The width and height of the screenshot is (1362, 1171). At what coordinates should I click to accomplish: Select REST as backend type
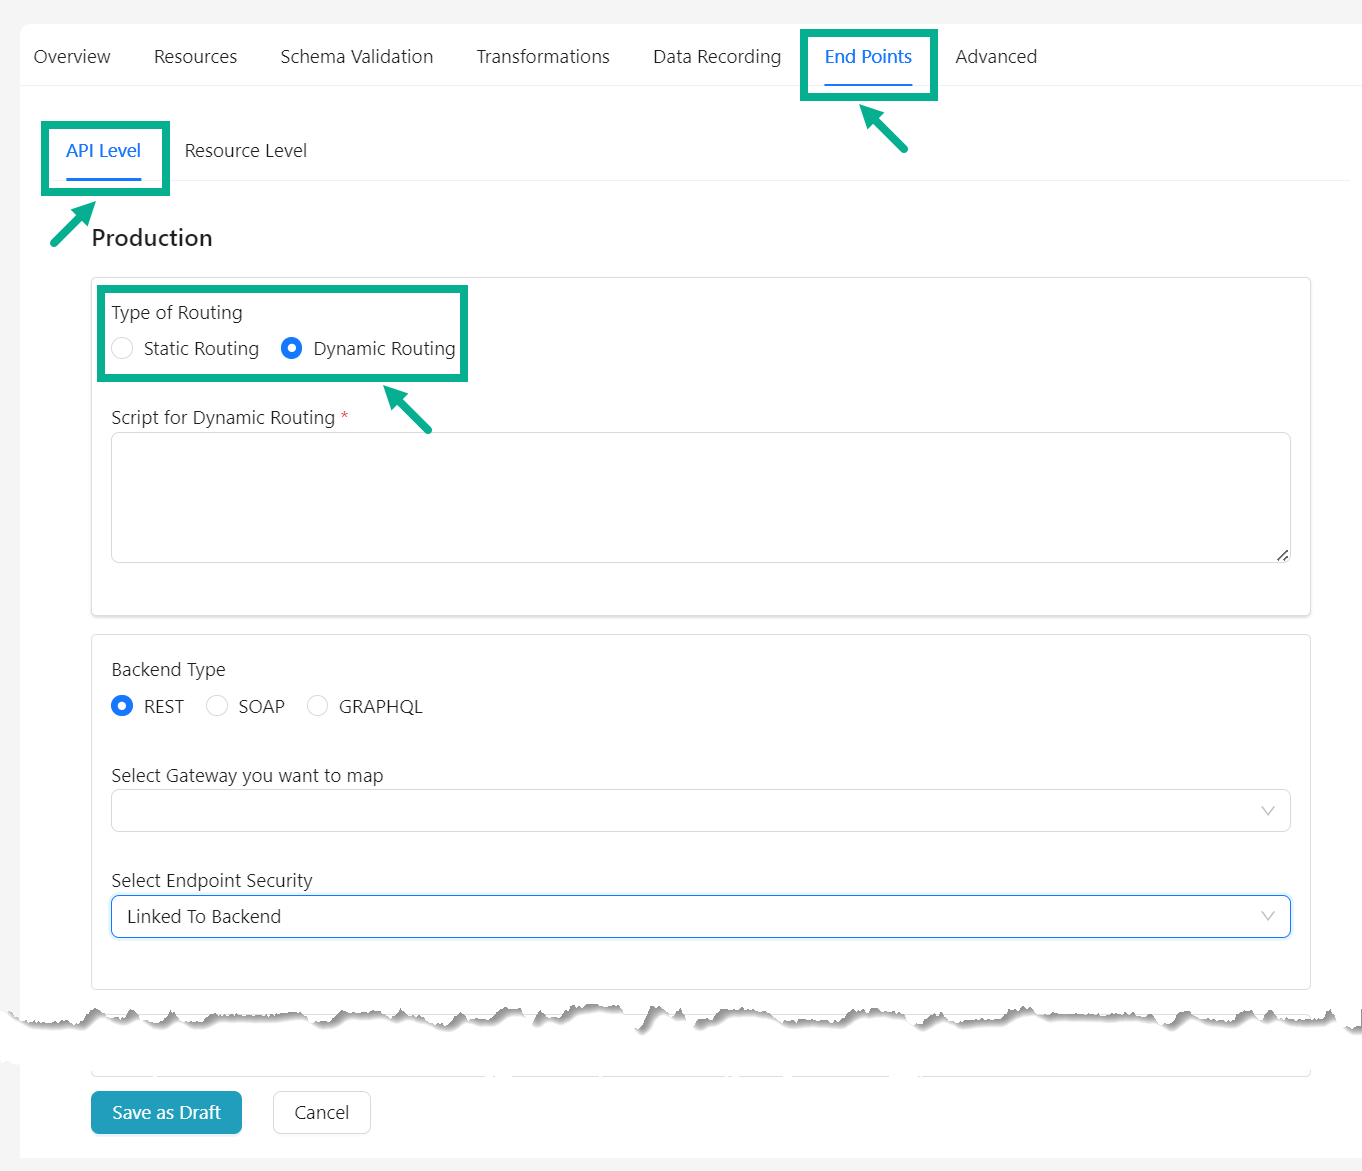point(122,706)
